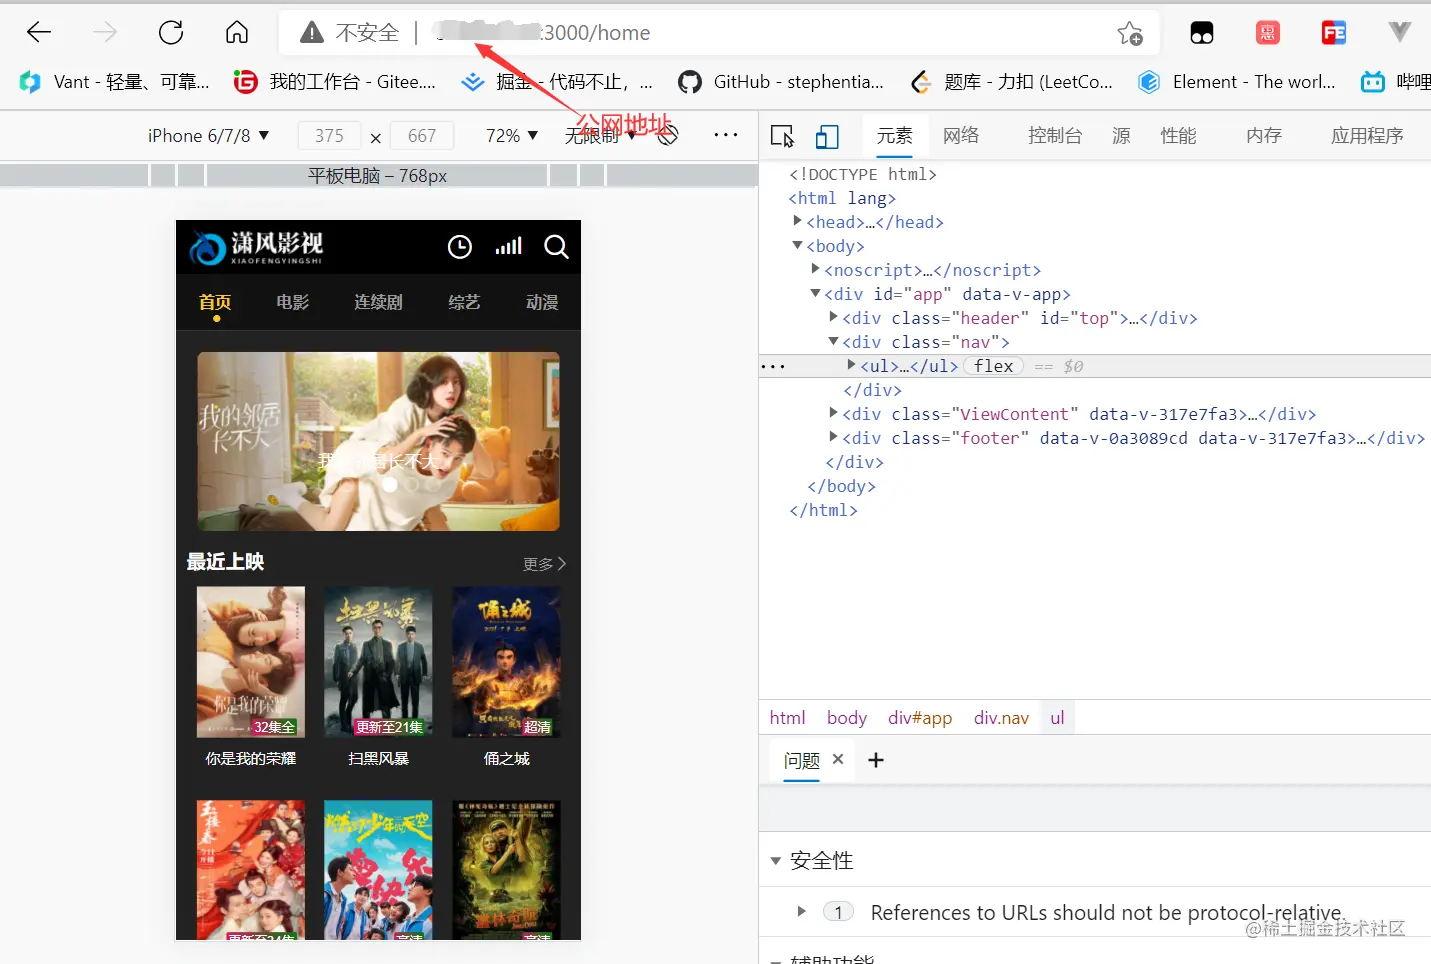Open the 更多 link for 最近上映
Image resolution: width=1431 pixels, height=964 pixels.
[x=544, y=564]
